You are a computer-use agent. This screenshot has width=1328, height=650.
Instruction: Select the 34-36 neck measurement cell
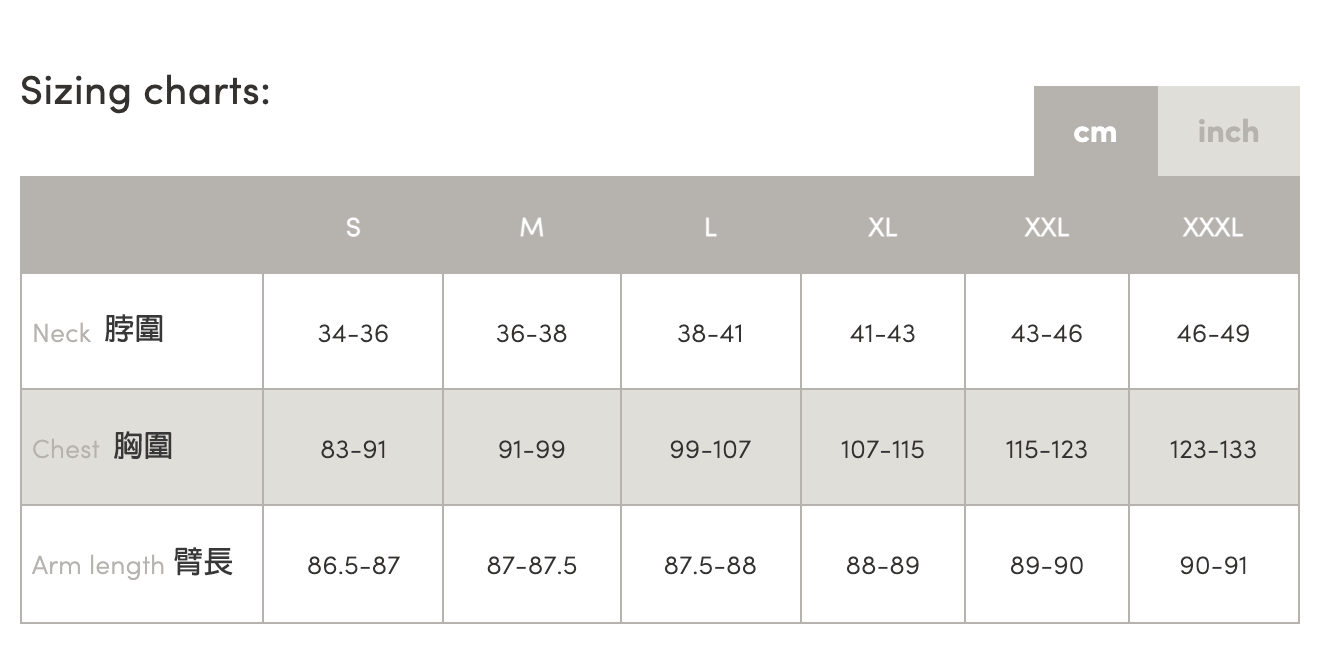pos(353,333)
